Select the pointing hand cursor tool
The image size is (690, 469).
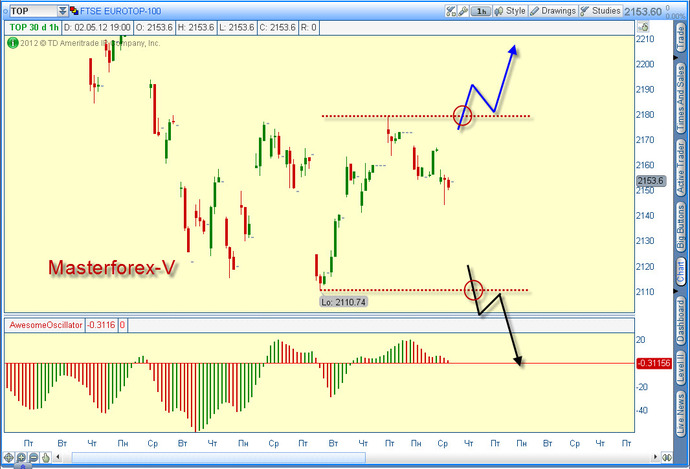(x=46, y=458)
